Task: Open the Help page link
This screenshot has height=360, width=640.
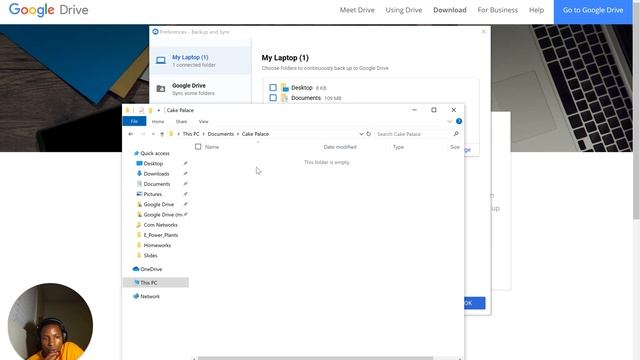Action: 536,10
